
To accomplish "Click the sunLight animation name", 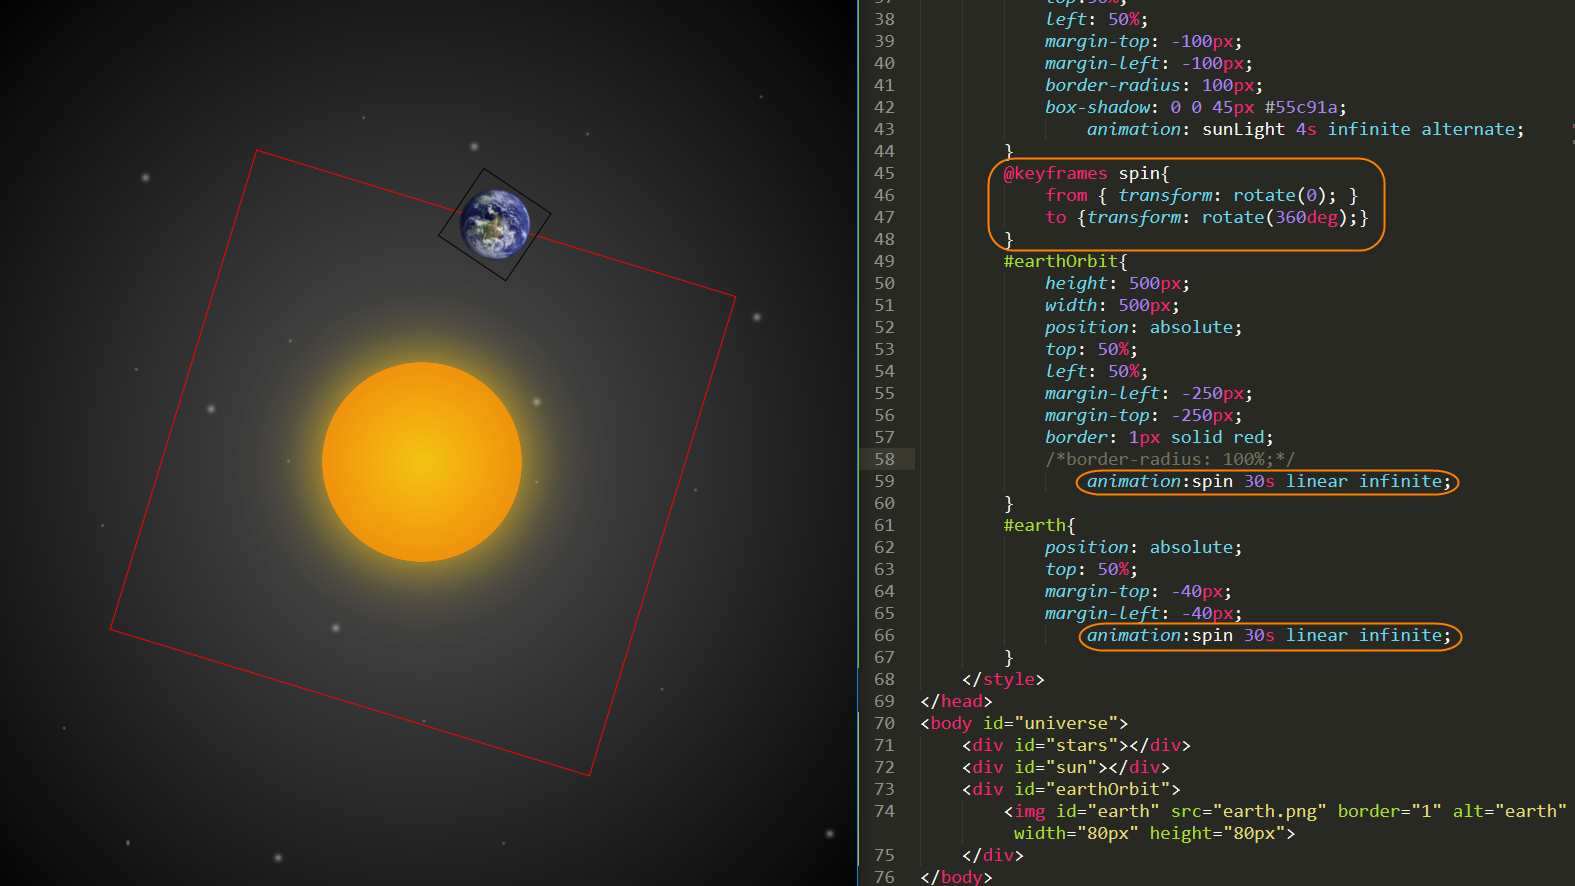I will (x=1243, y=129).
